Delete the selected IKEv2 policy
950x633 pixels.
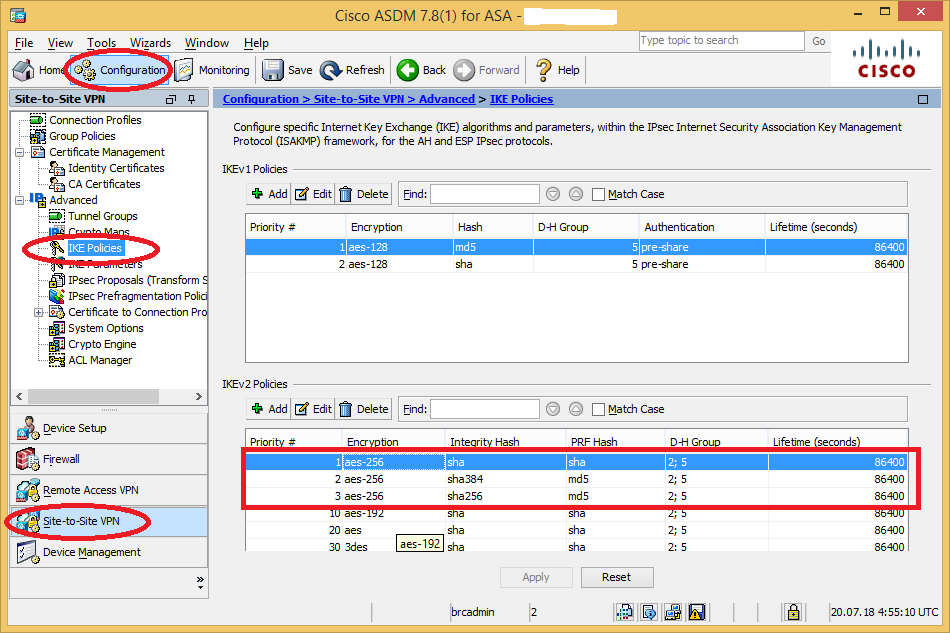pyautogui.click(x=363, y=408)
